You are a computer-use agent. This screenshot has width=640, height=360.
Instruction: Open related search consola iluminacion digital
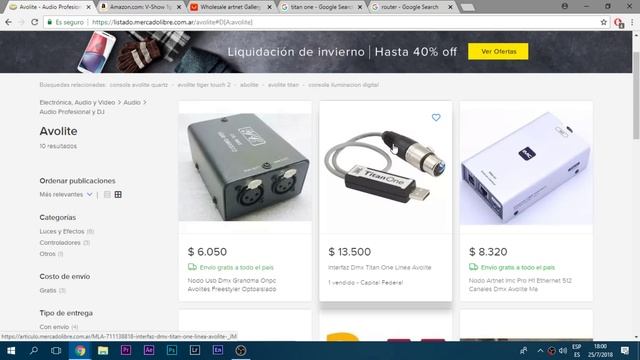click(343, 85)
